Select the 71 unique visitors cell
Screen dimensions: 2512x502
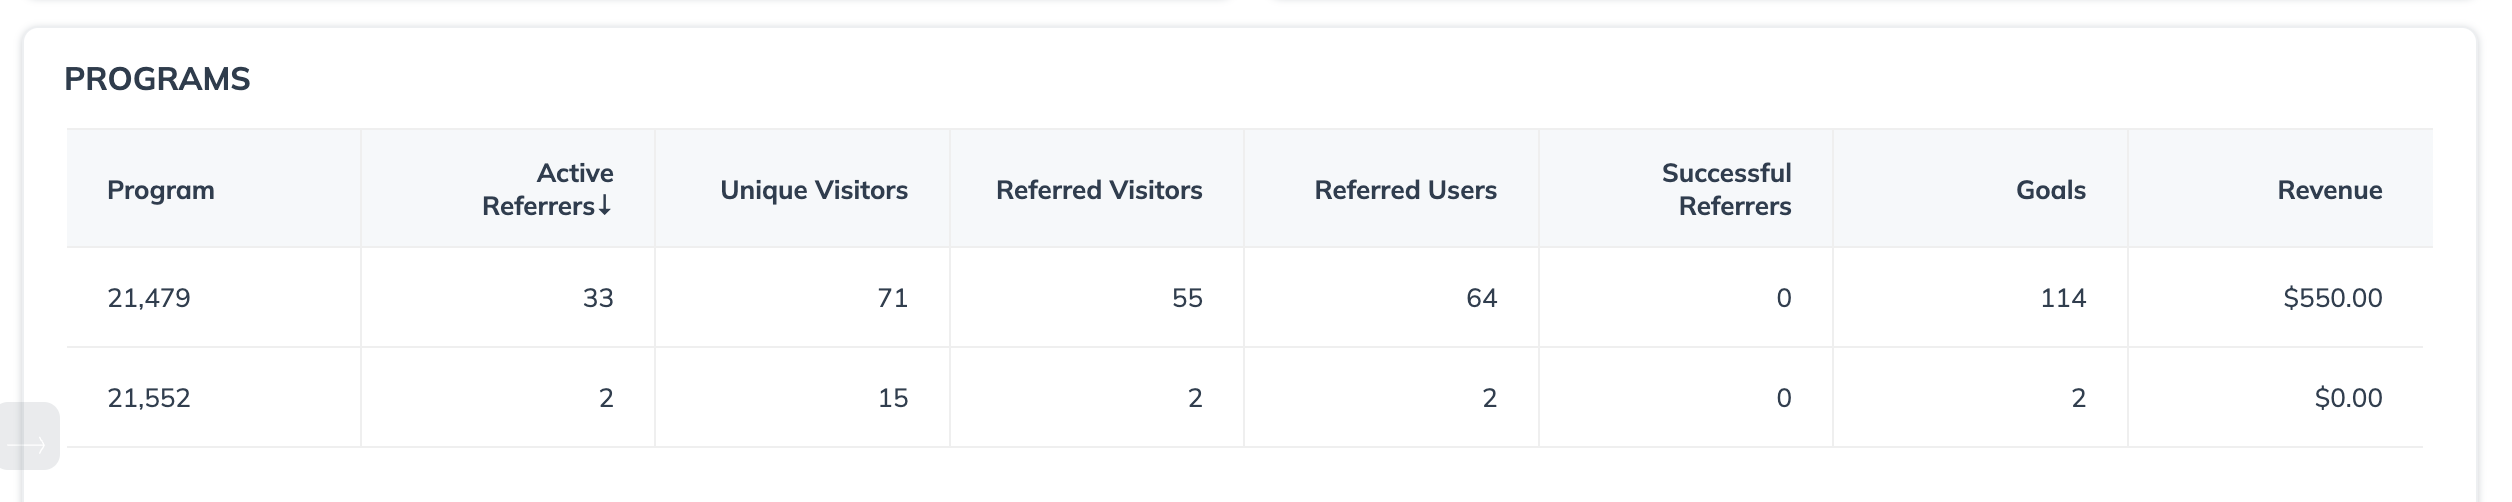click(892, 298)
